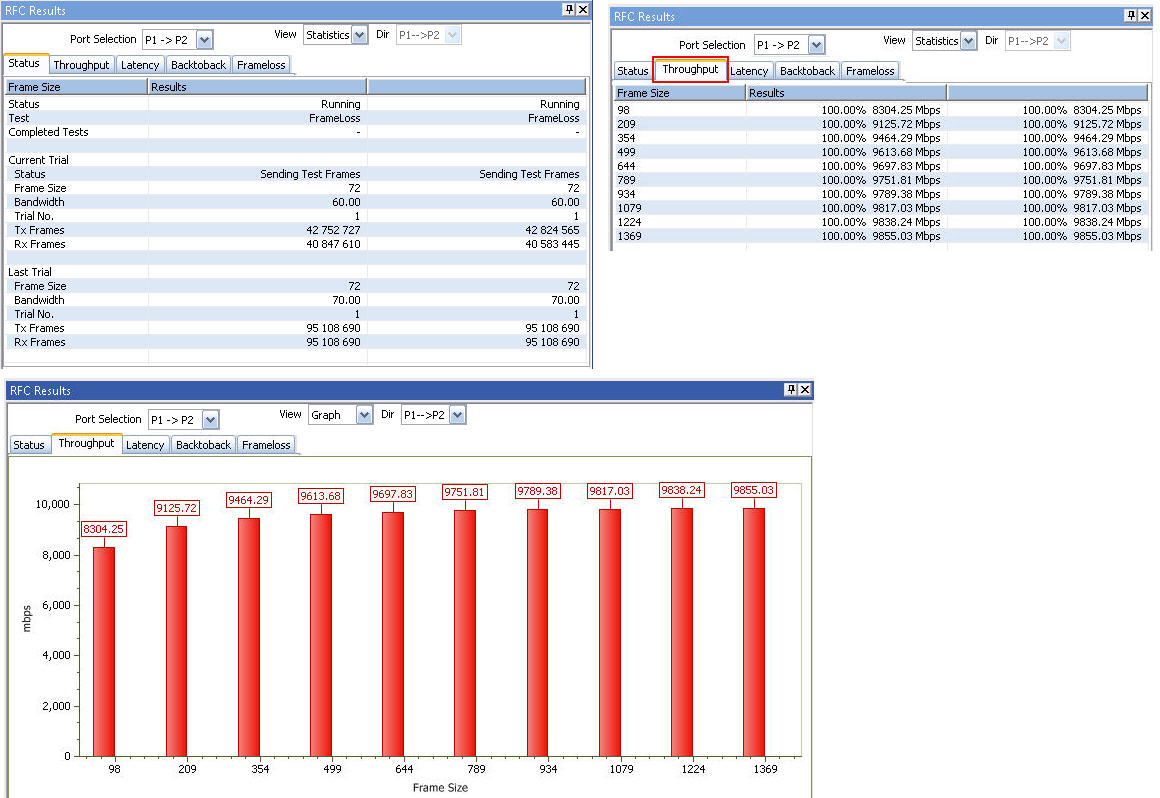The width and height of the screenshot is (1160, 798).
Task: Click Last Trial Bandwidth row label
Action: (39, 300)
